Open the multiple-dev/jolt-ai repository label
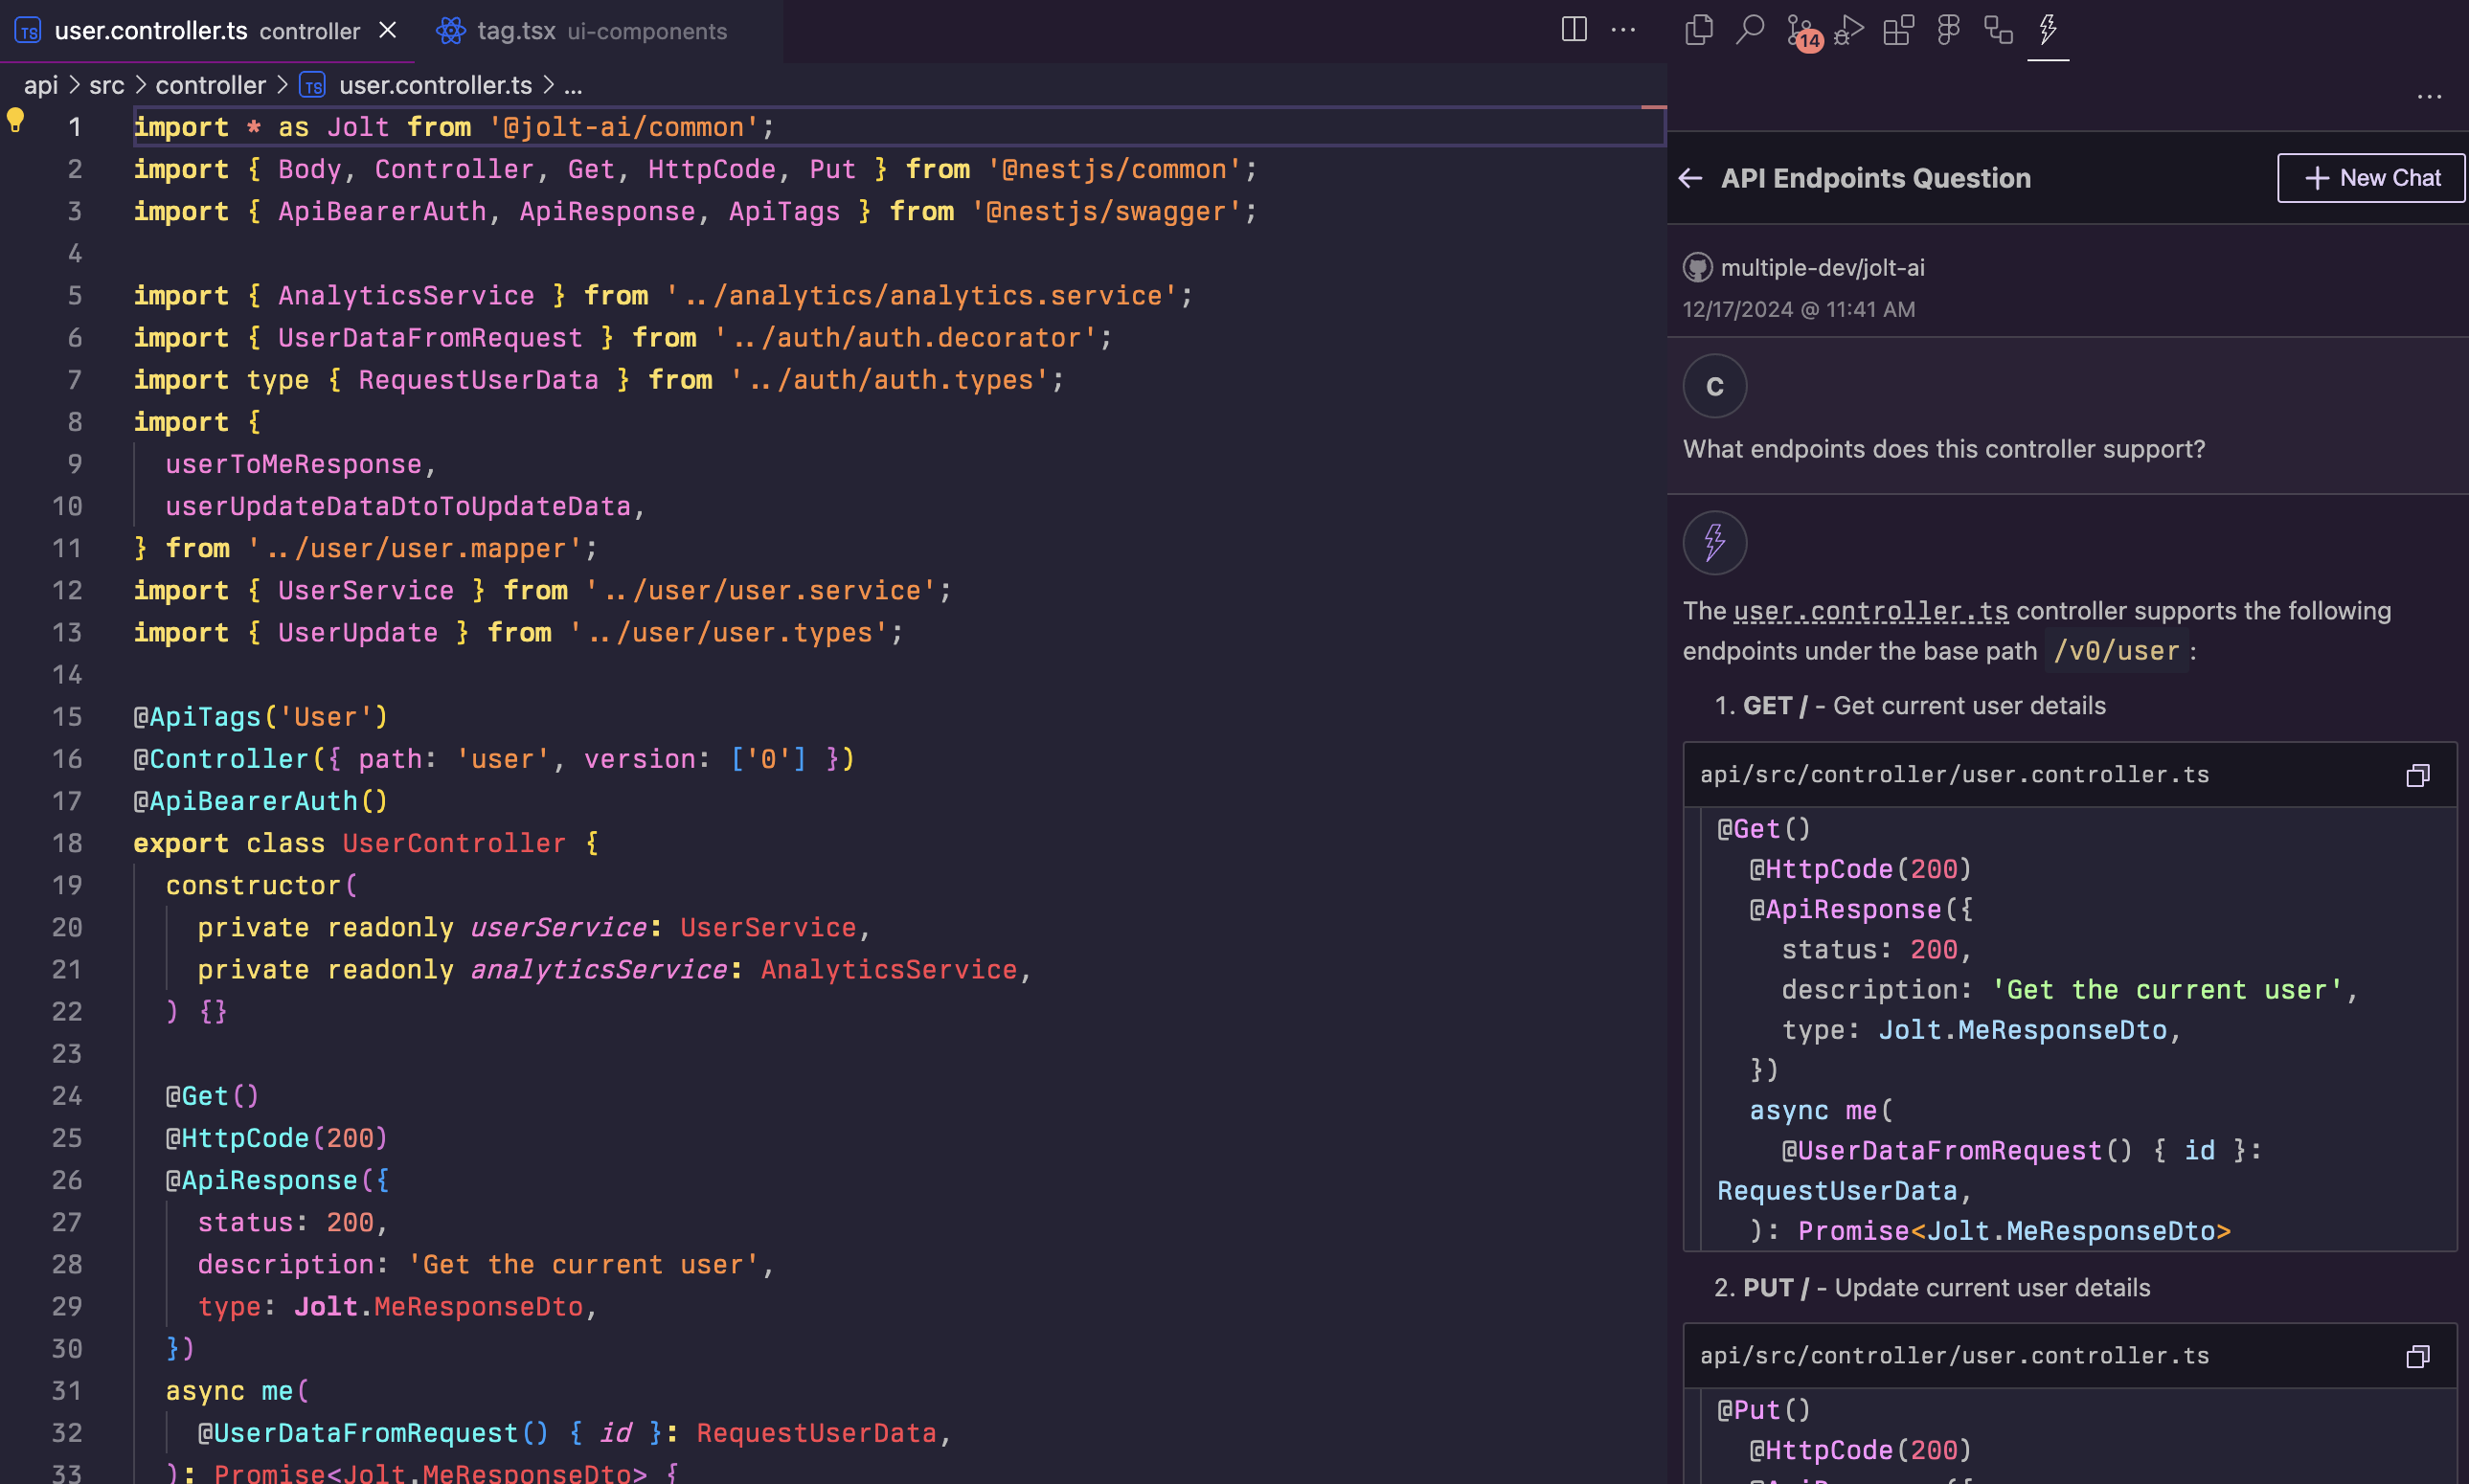2469x1484 pixels. tap(1822, 268)
